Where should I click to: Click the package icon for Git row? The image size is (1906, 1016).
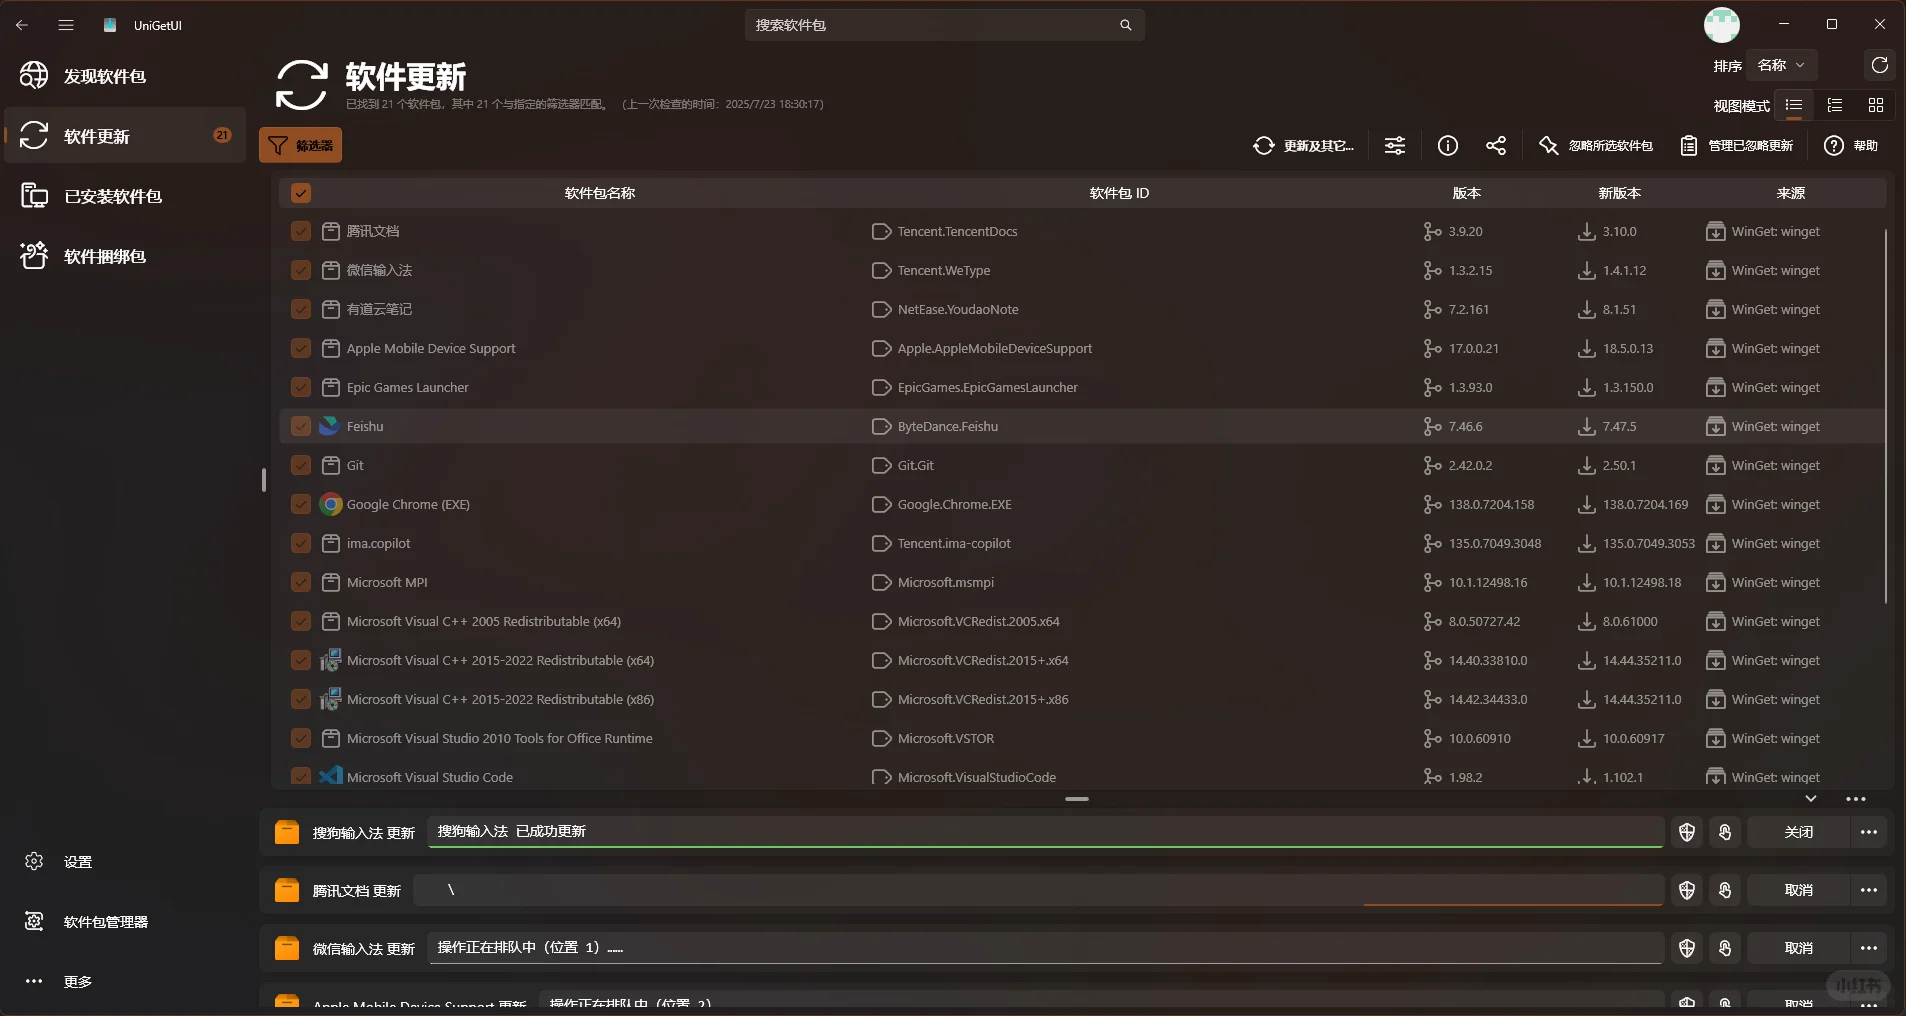[x=331, y=465]
